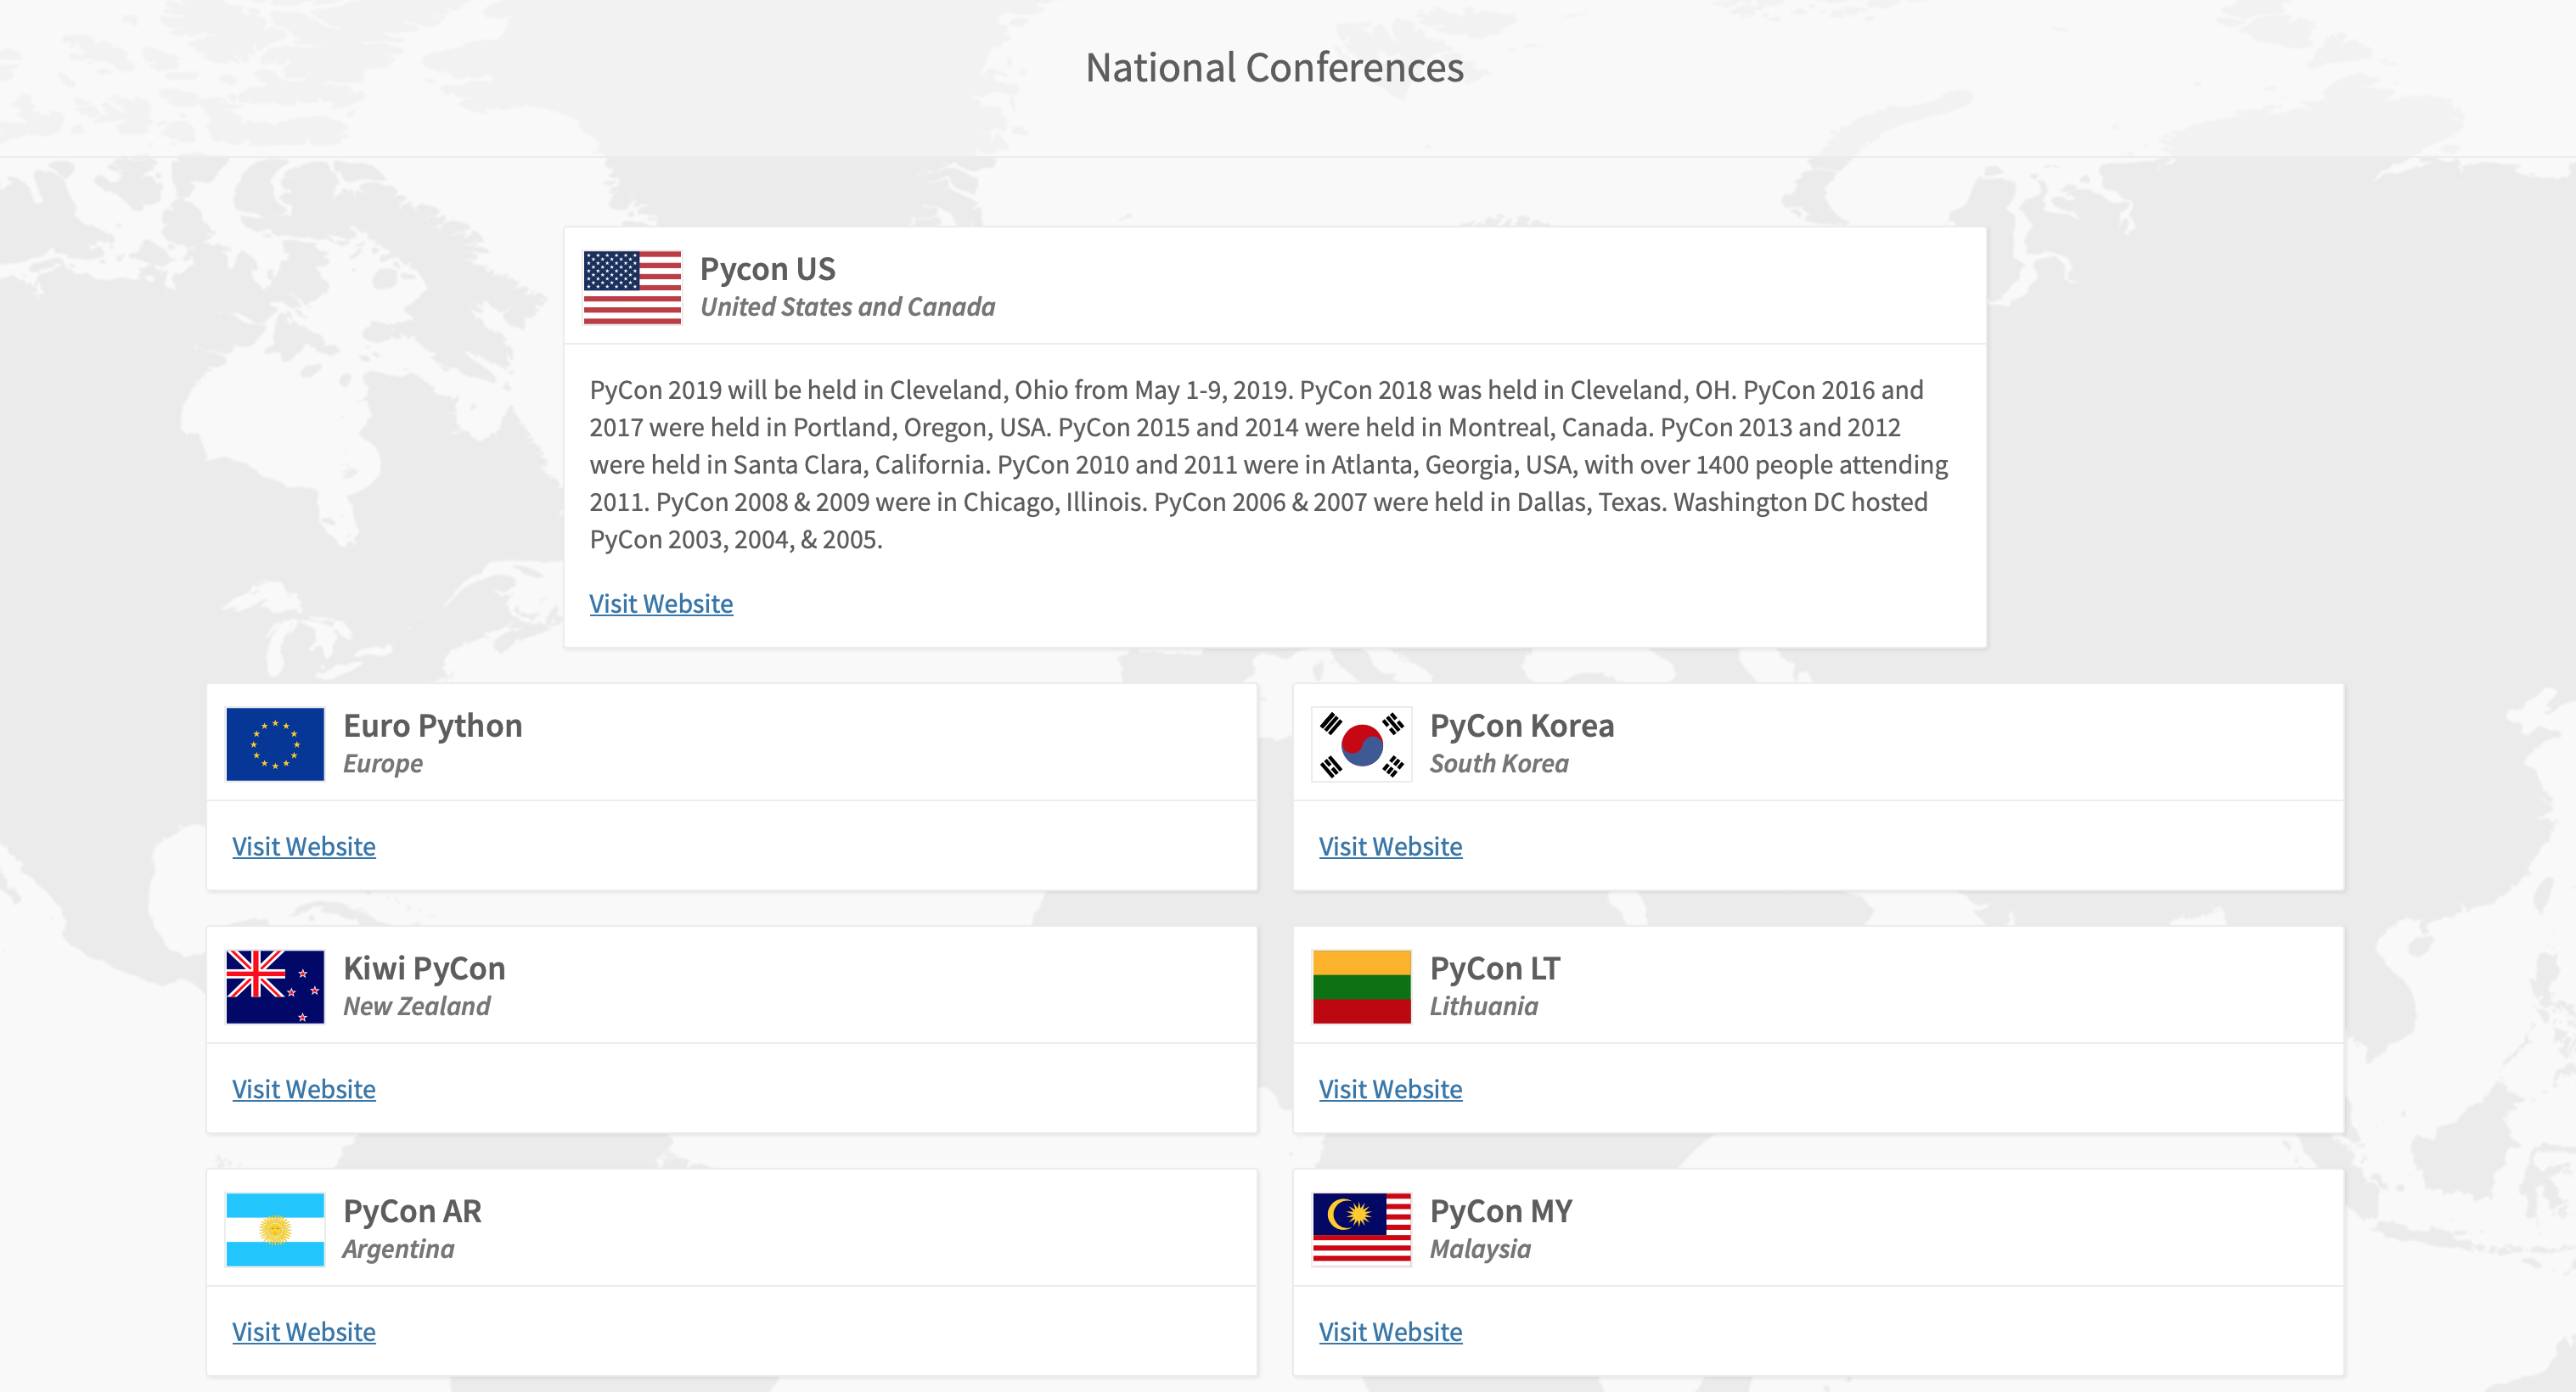Click the PyCon MY heading
This screenshot has height=1392, width=2576.
coord(1500,1212)
